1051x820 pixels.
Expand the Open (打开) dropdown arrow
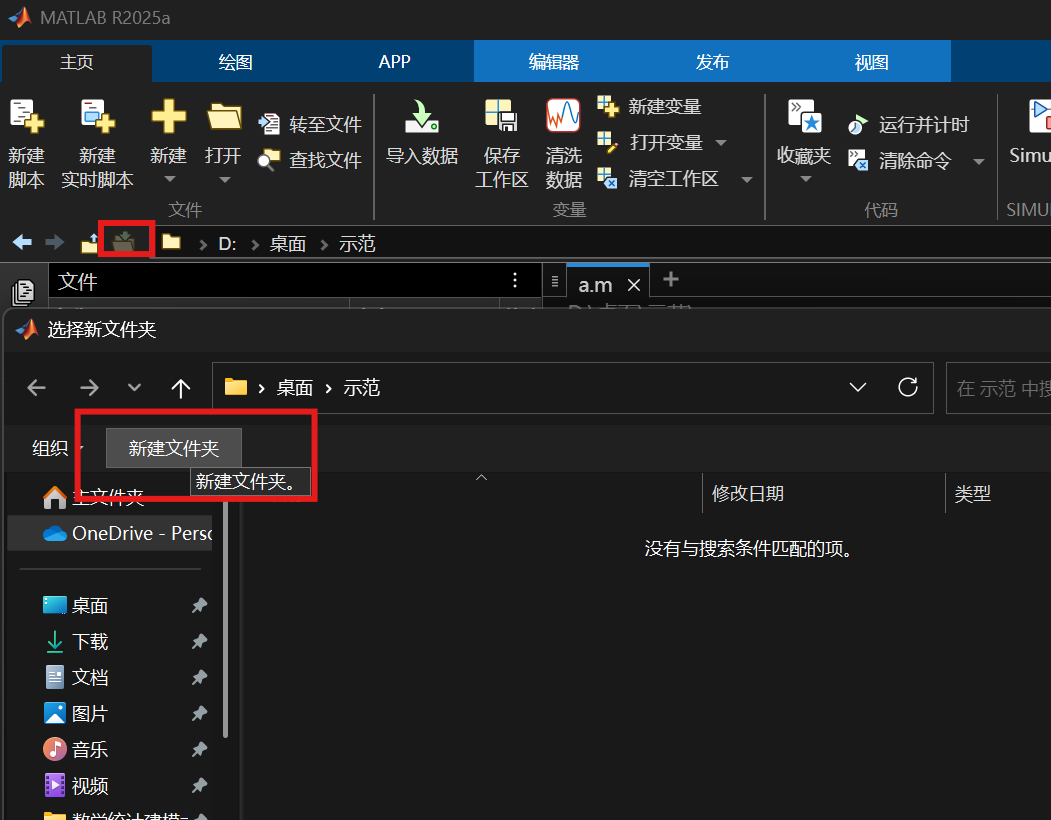pyautogui.click(x=225, y=180)
